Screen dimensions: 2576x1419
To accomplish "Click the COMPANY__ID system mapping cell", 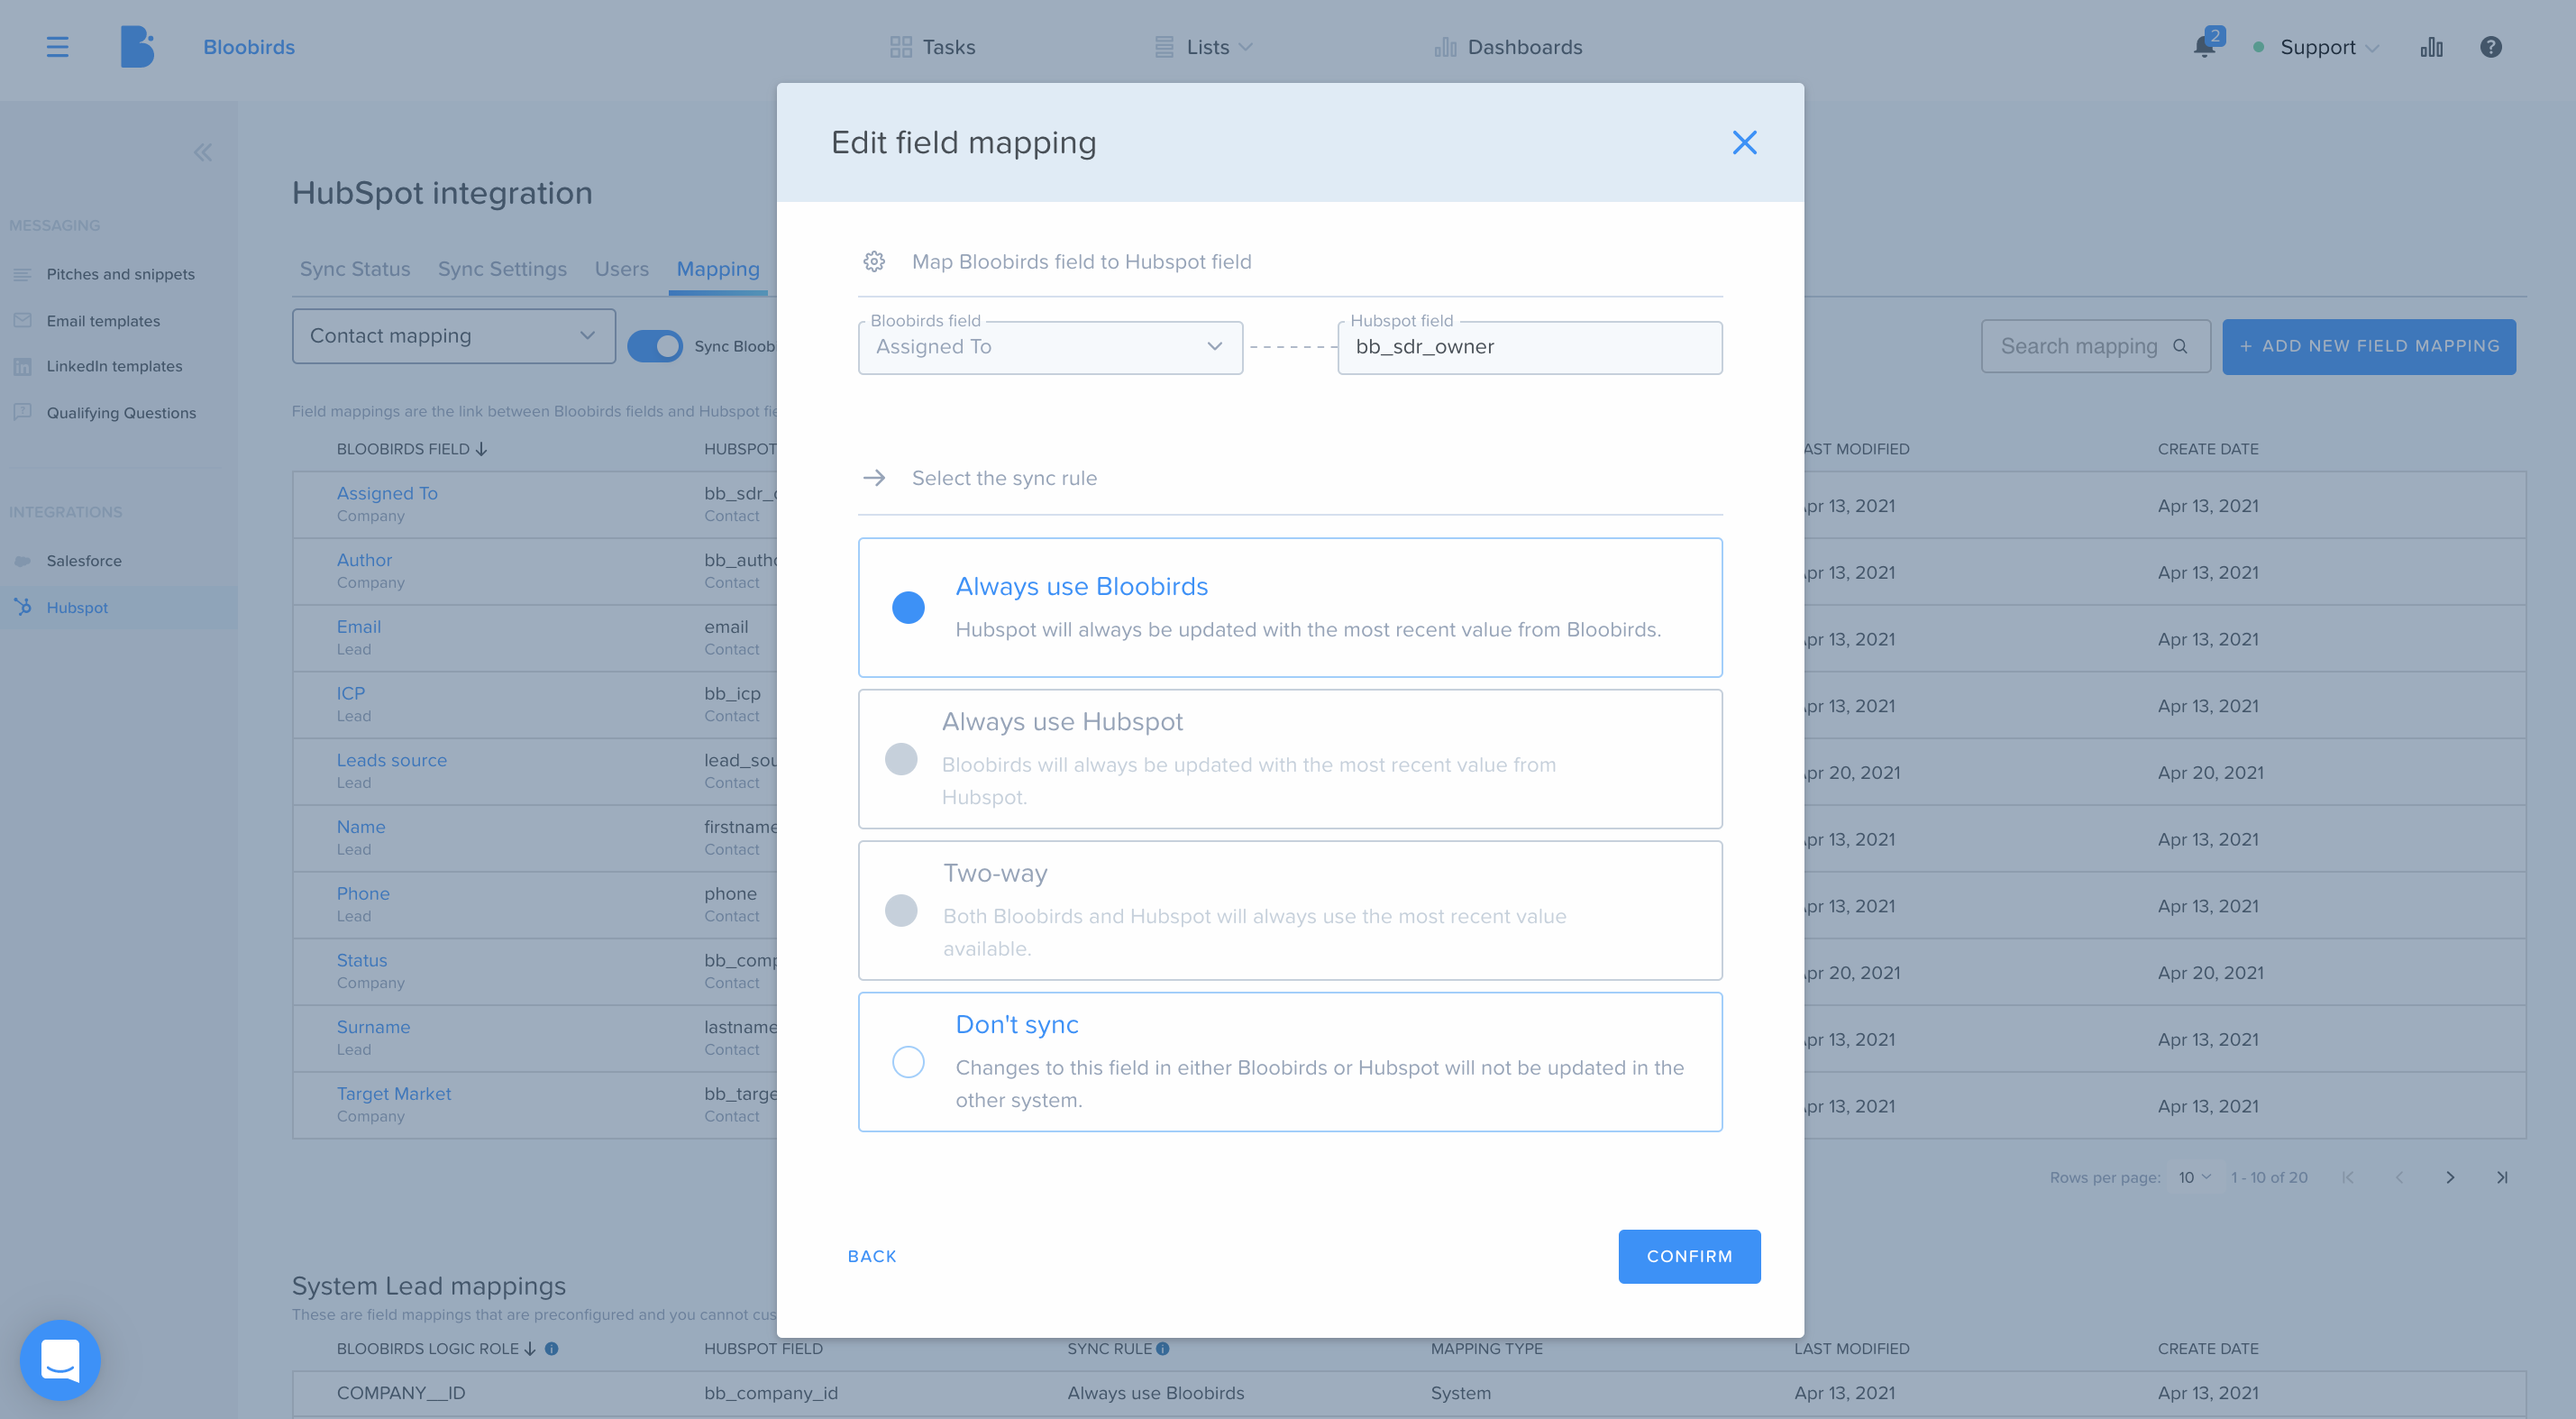I will [401, 1393].
